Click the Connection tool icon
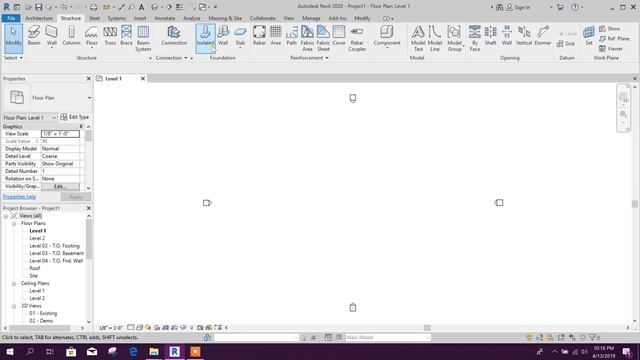Screen dimensions: 640x360 tap(174, 36)
